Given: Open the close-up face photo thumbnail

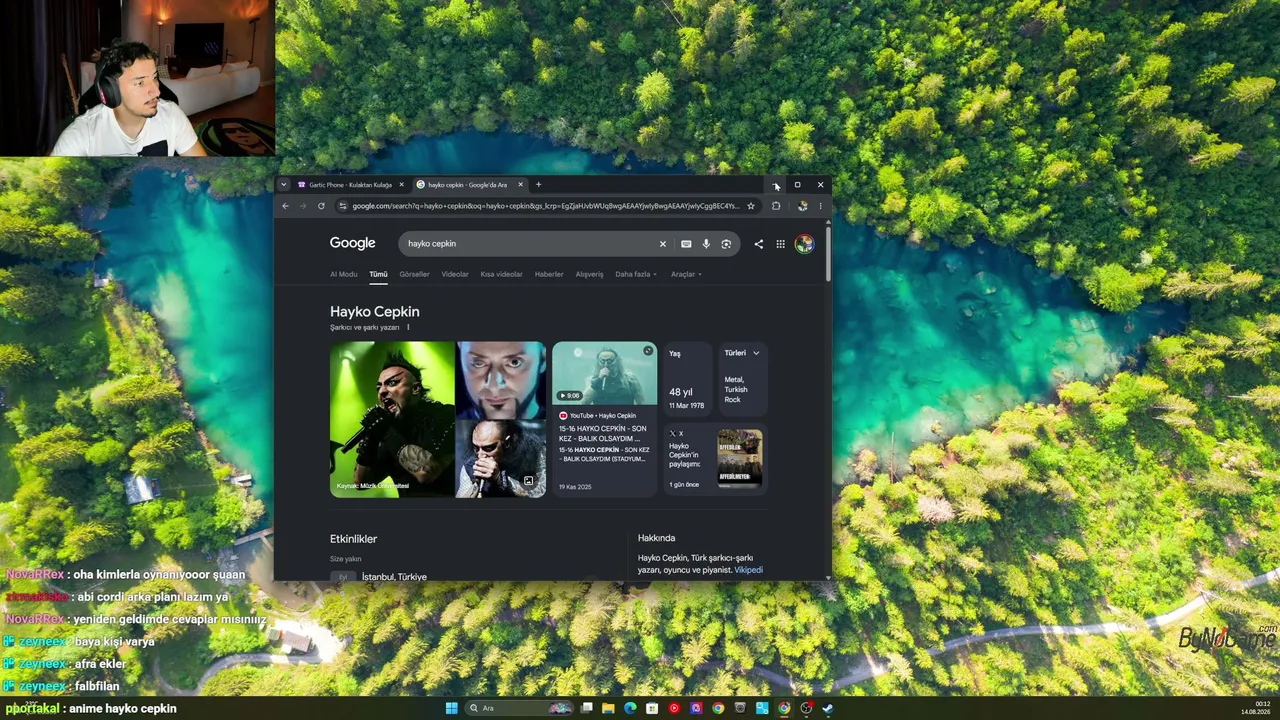Looking at the screenshot, I should tap(501, 380).
